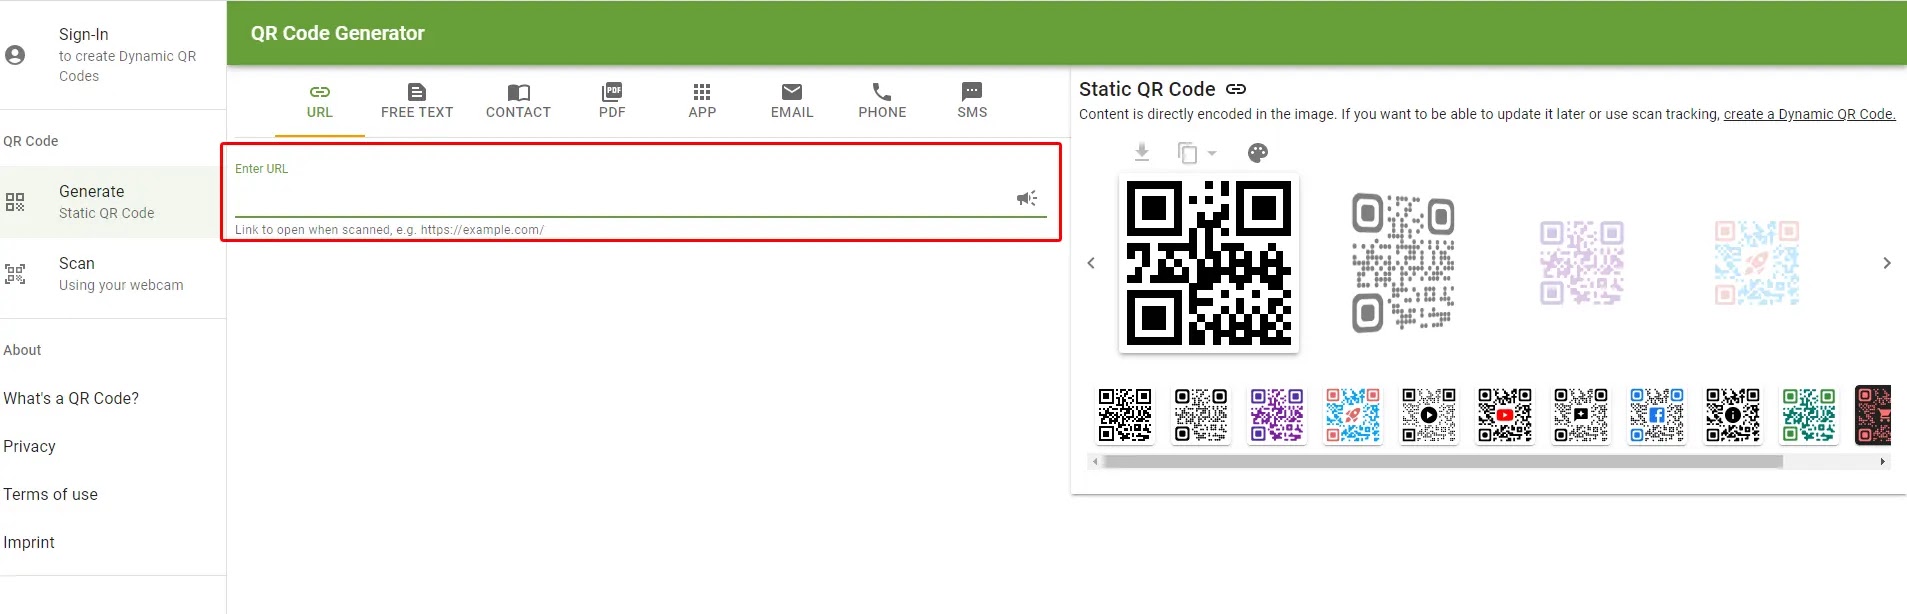Choose rounded-corner black QR template thumbnail
Screen dimensions: 1907x614
click(1201, 415)
